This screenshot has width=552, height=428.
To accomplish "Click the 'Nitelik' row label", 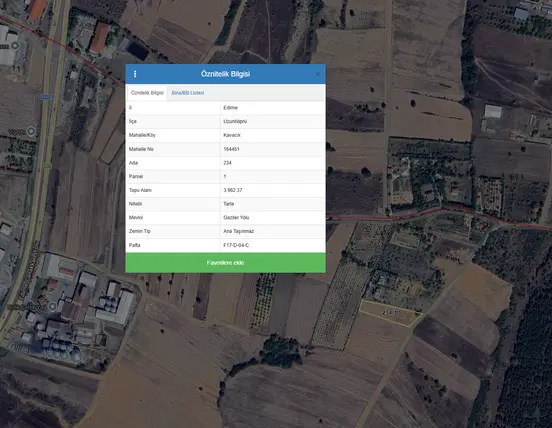I will (136, 204).
